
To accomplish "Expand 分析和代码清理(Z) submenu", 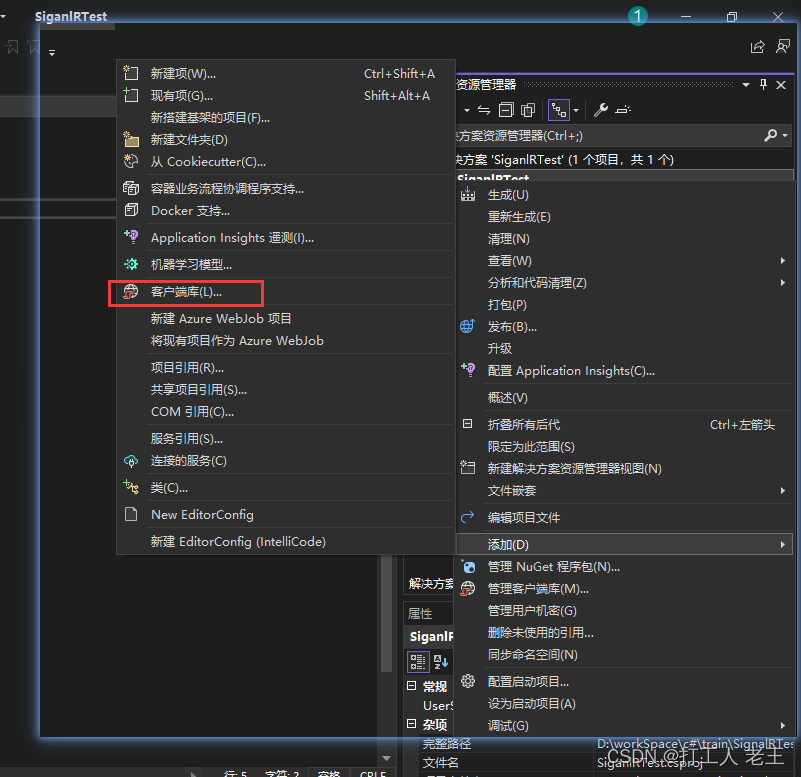I will click(x=624, y=282).
